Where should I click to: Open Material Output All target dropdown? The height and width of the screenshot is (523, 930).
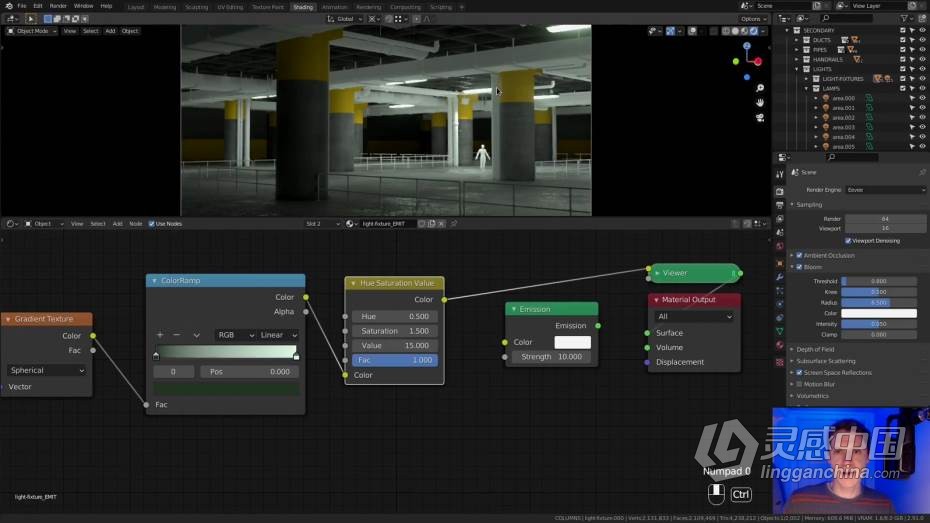pos(694,317)
